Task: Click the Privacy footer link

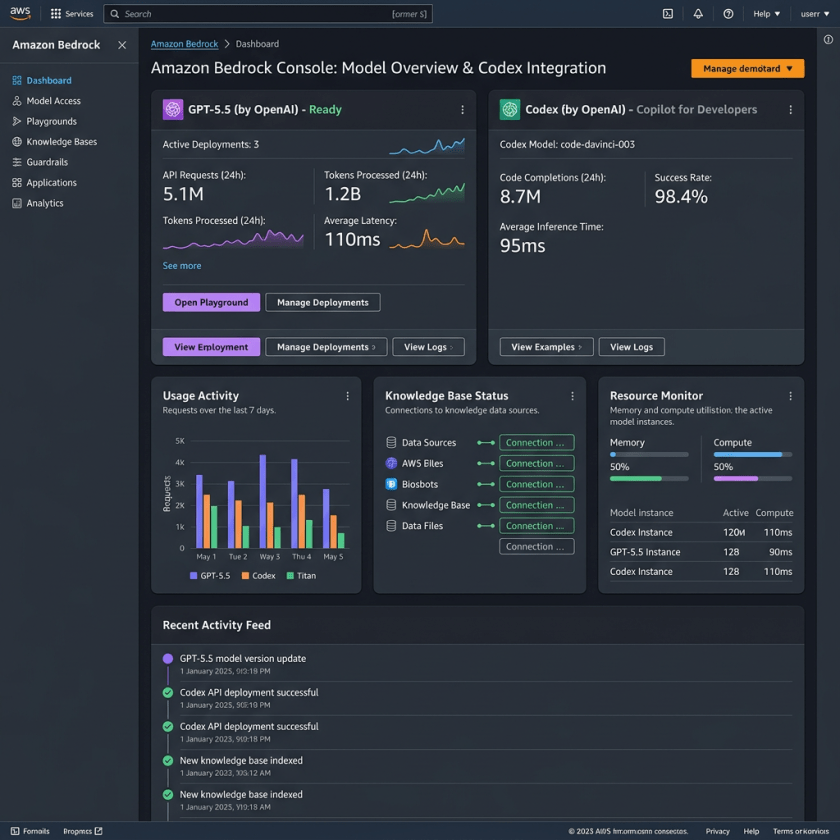Action: (717, 831)
